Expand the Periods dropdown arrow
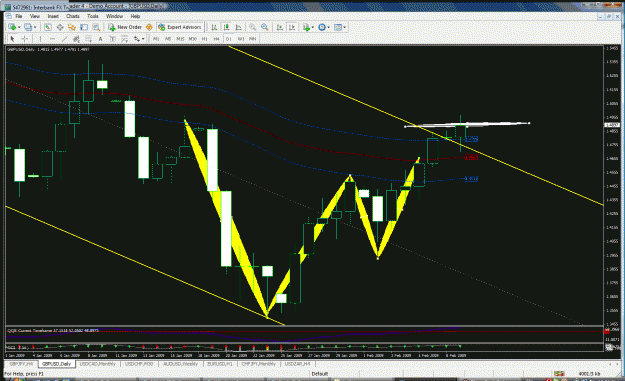 pyautogui.click(x=328, y=27)
